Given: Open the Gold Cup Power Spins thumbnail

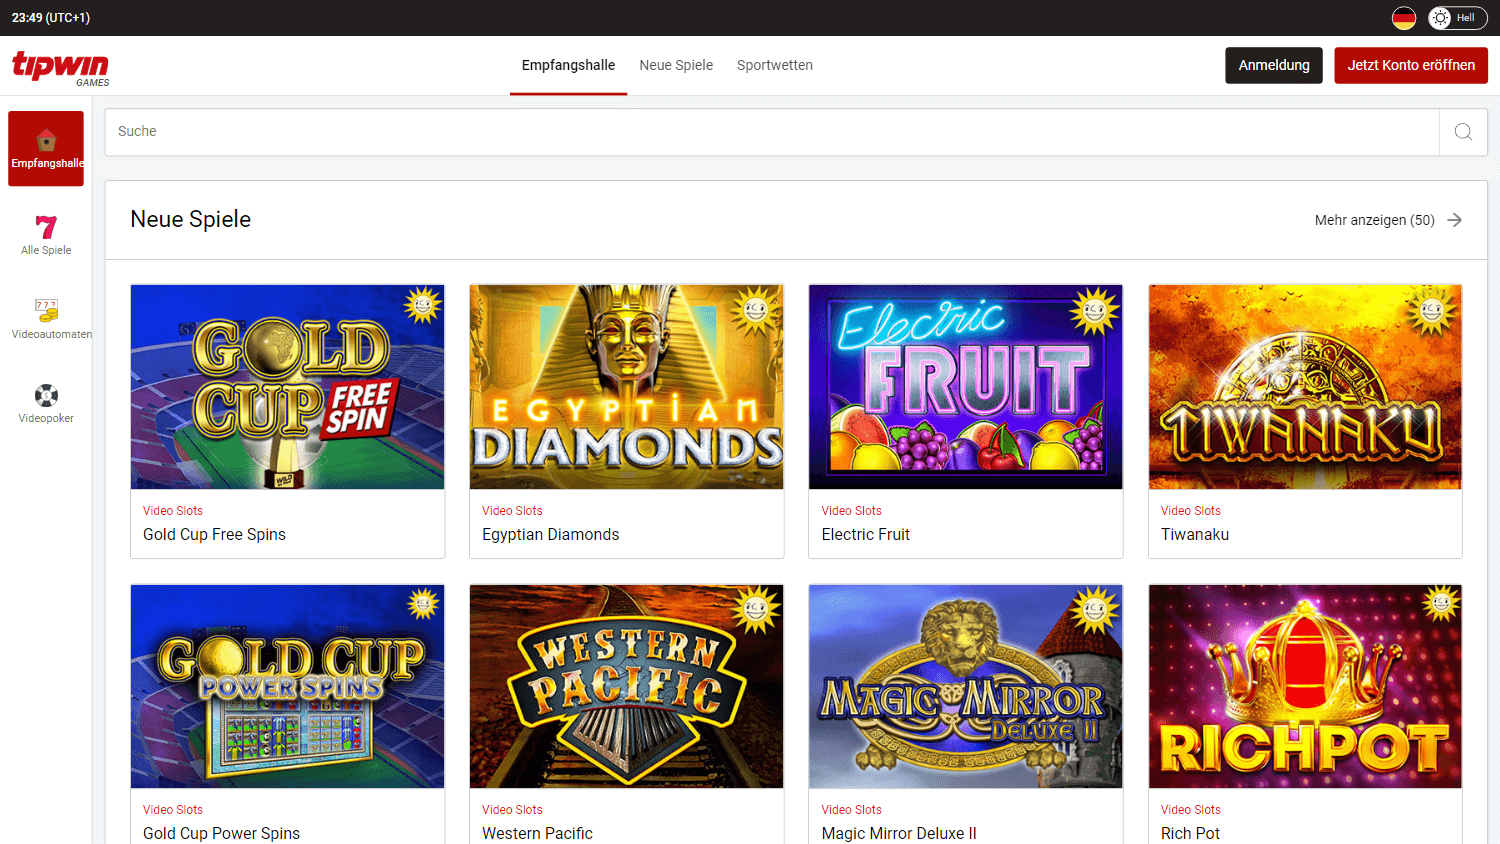Looking at the screenshot, I should (x=287, y=687).
